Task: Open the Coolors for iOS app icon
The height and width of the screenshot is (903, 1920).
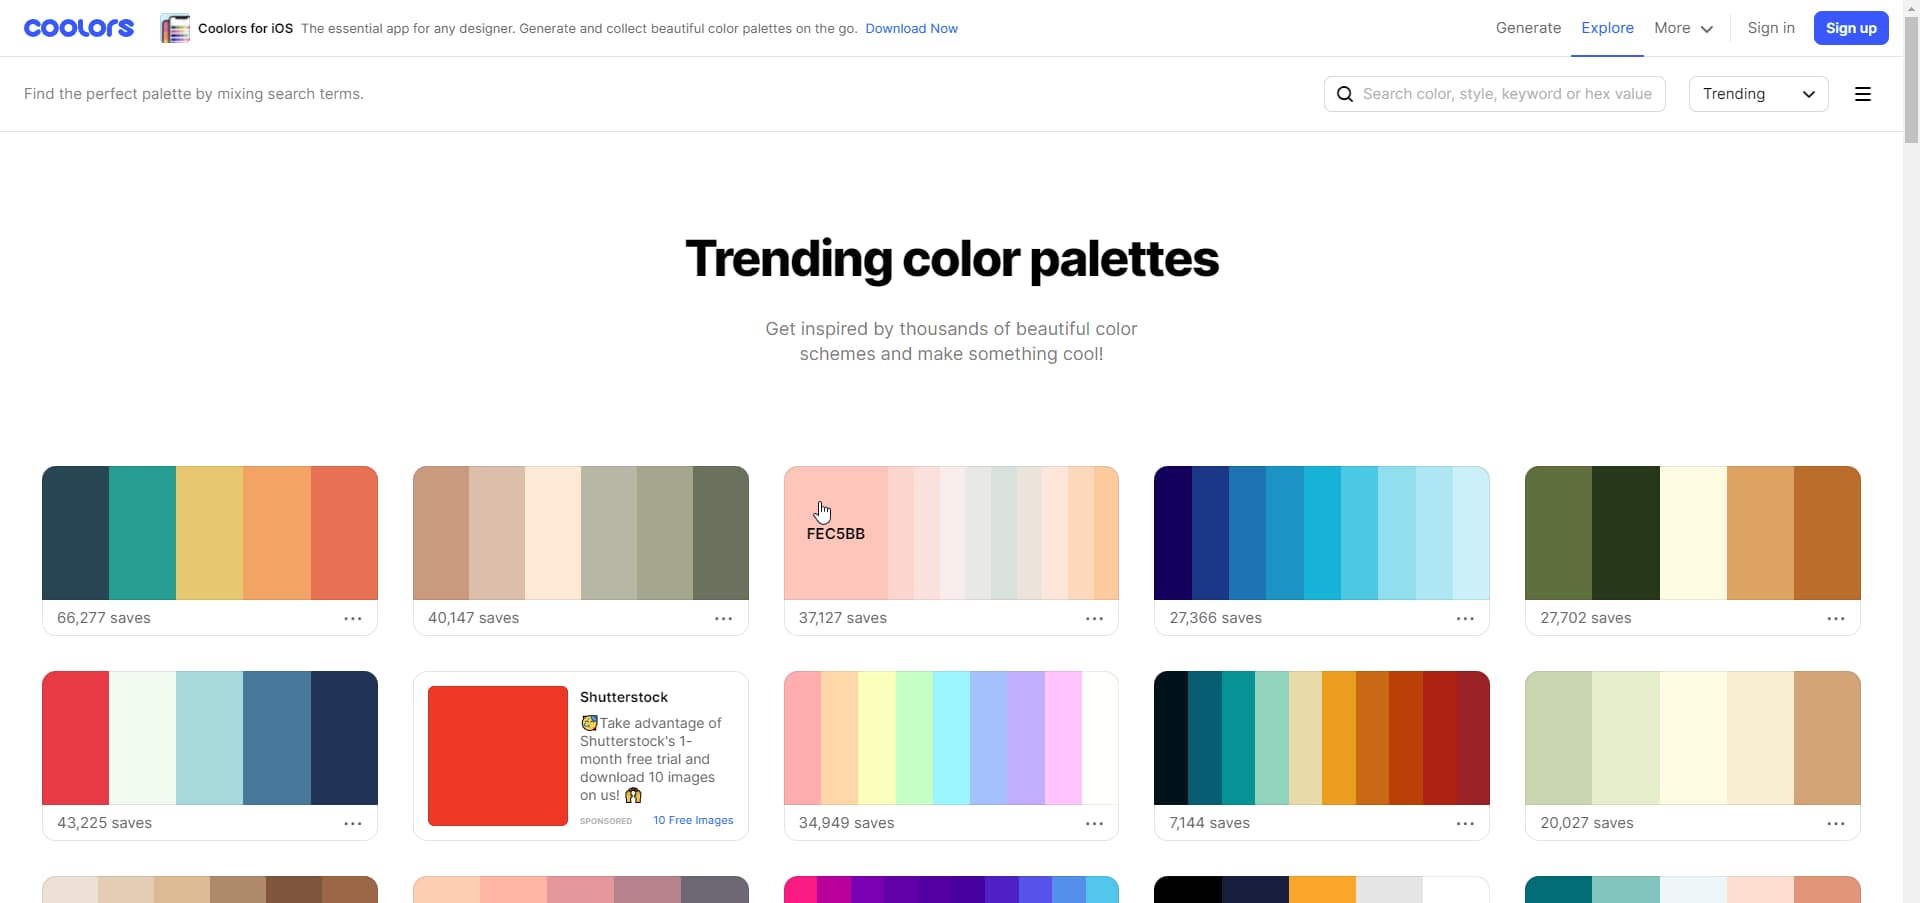Action: [x=174, y=27]
